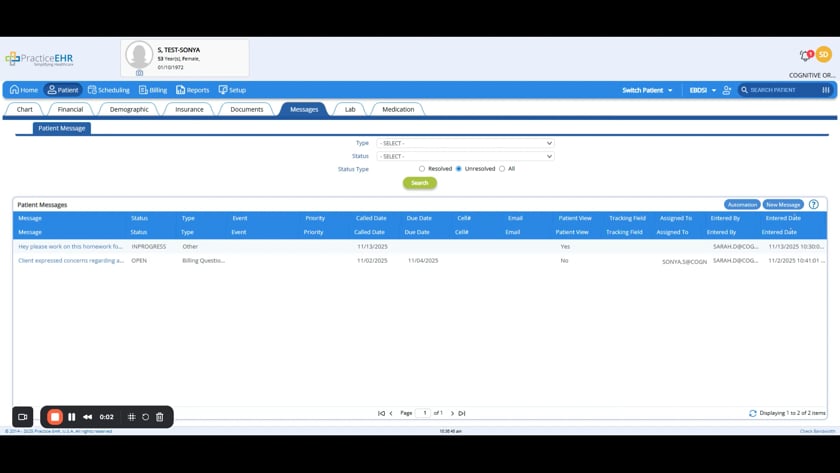
Task: Click the SONYA.S@COGN assigned to cell
Action: (x=684, y=262)
